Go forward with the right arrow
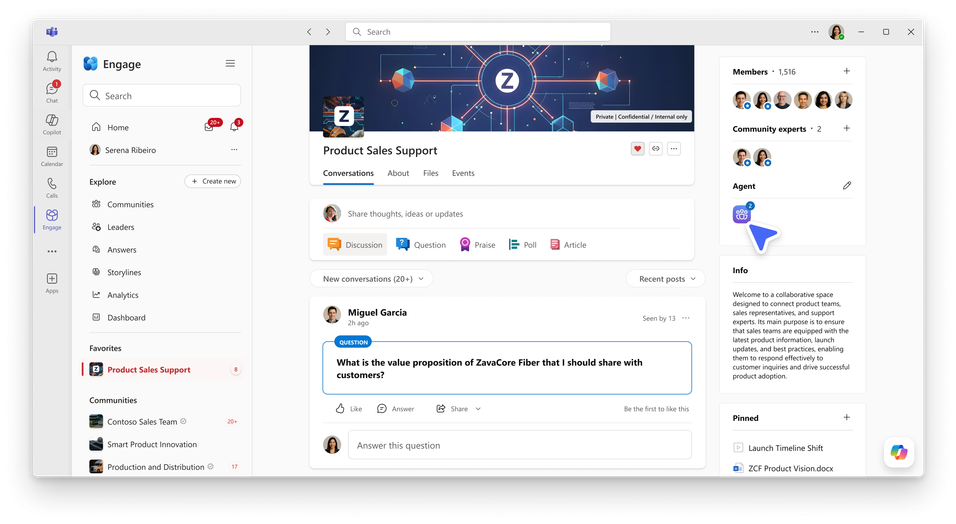Screen dimensions: 956x524 click(328, 32)
